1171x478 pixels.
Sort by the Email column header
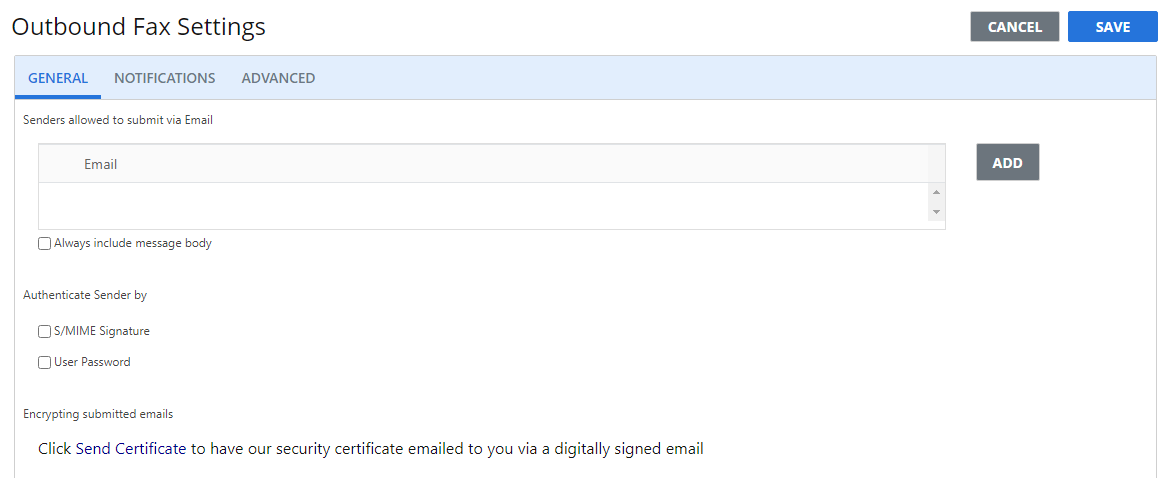click(x=101, y=164)
